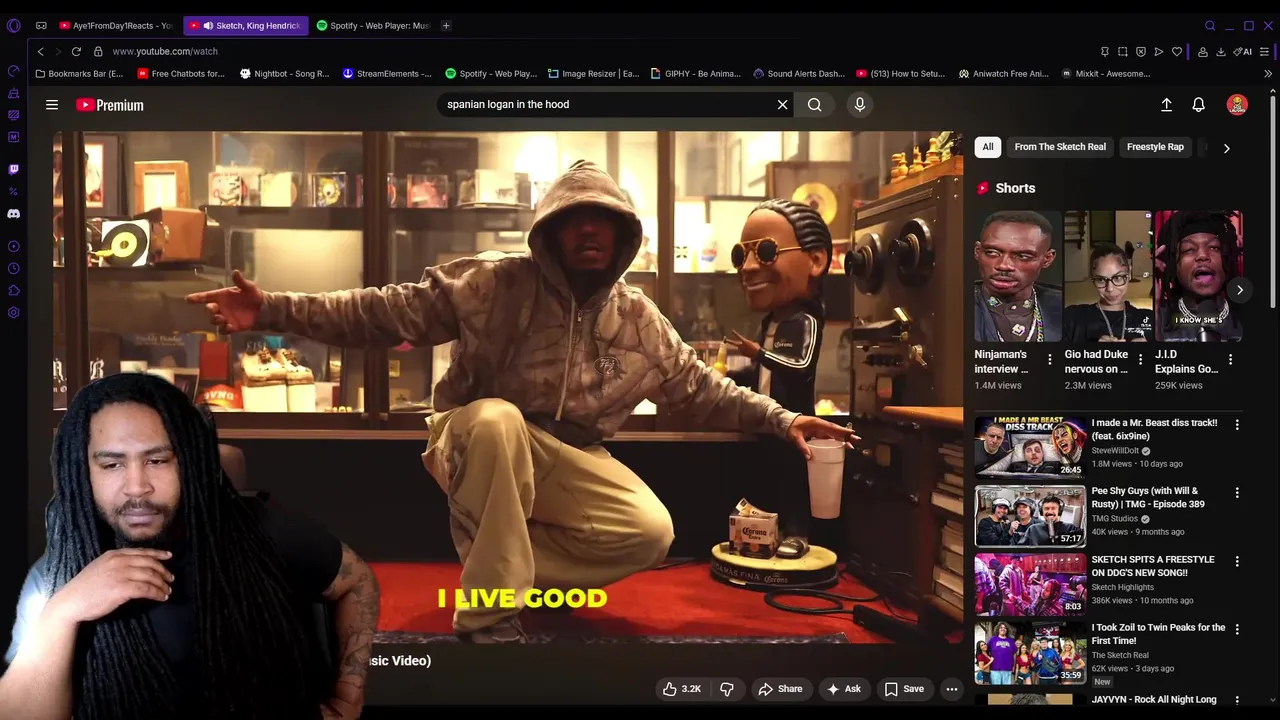
Task: Switch to Spotify Web Player tab
Action: coord(373,25)
